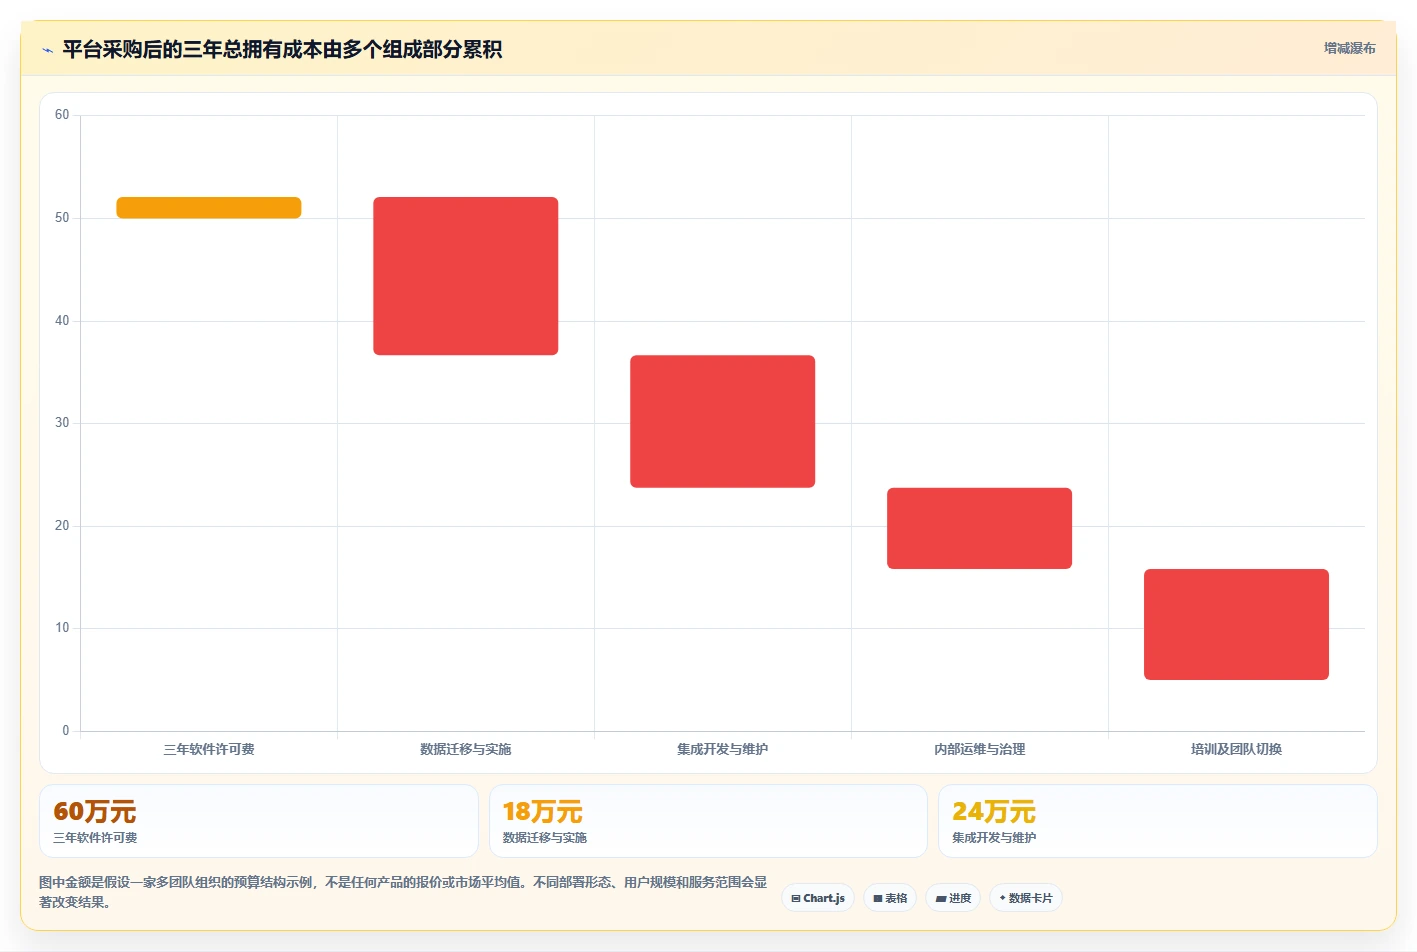Image resolution: width=1417 pixels, height=952 pixels.
Task: Click the chart title 平台采购后的三年总拥有成本由多个组成部分累积
Action: click(x=282, y=50)
